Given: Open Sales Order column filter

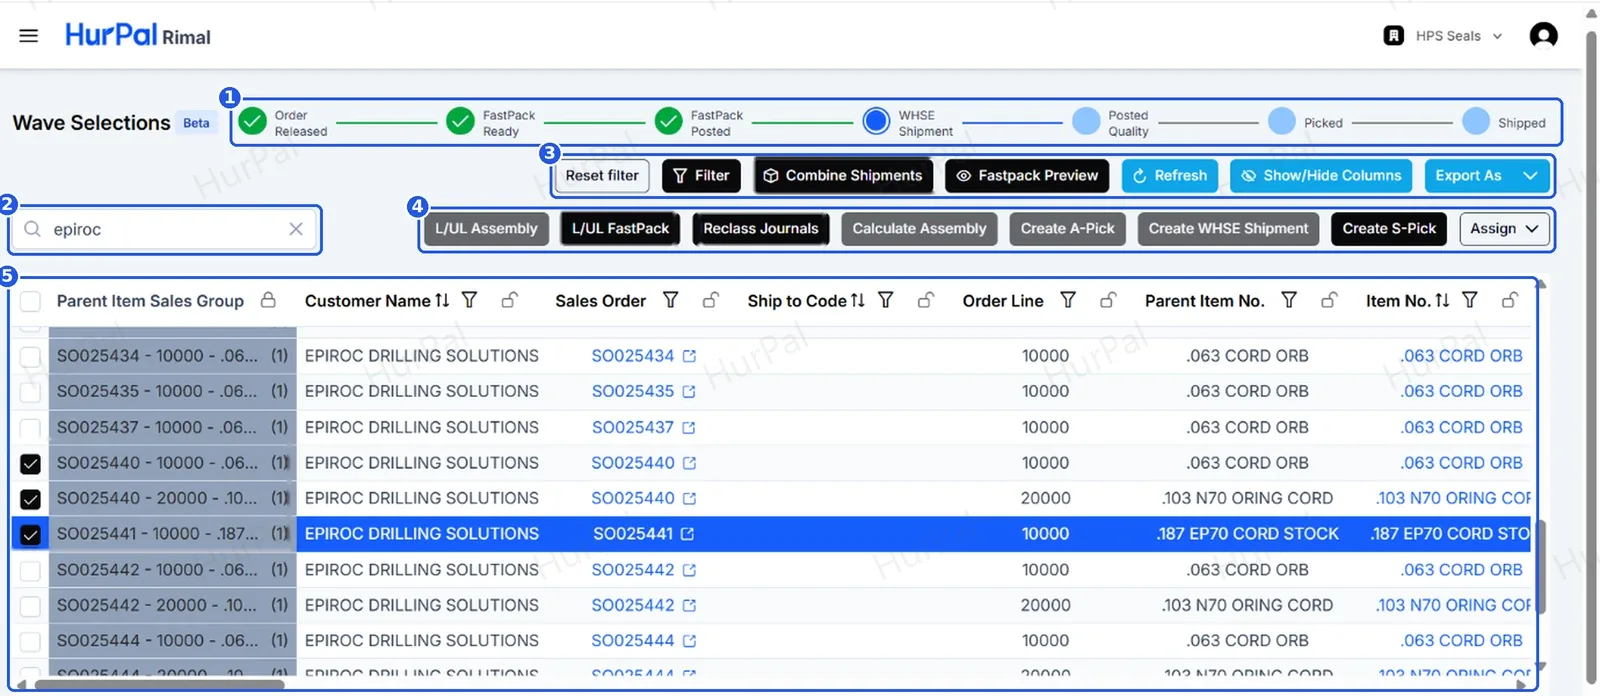Looking at the screenshot, I should pyautogui.click(x=671, y=300).
